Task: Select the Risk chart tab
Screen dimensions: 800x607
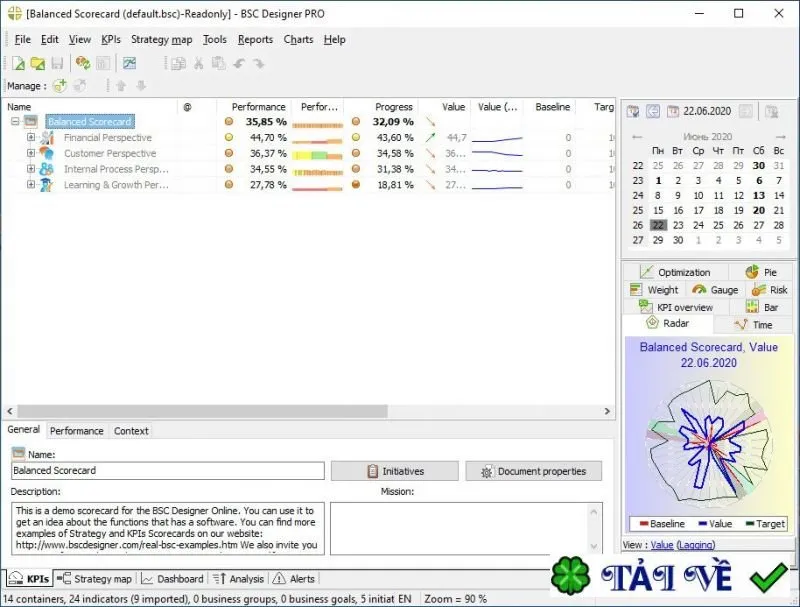Action: pos(770,290)
